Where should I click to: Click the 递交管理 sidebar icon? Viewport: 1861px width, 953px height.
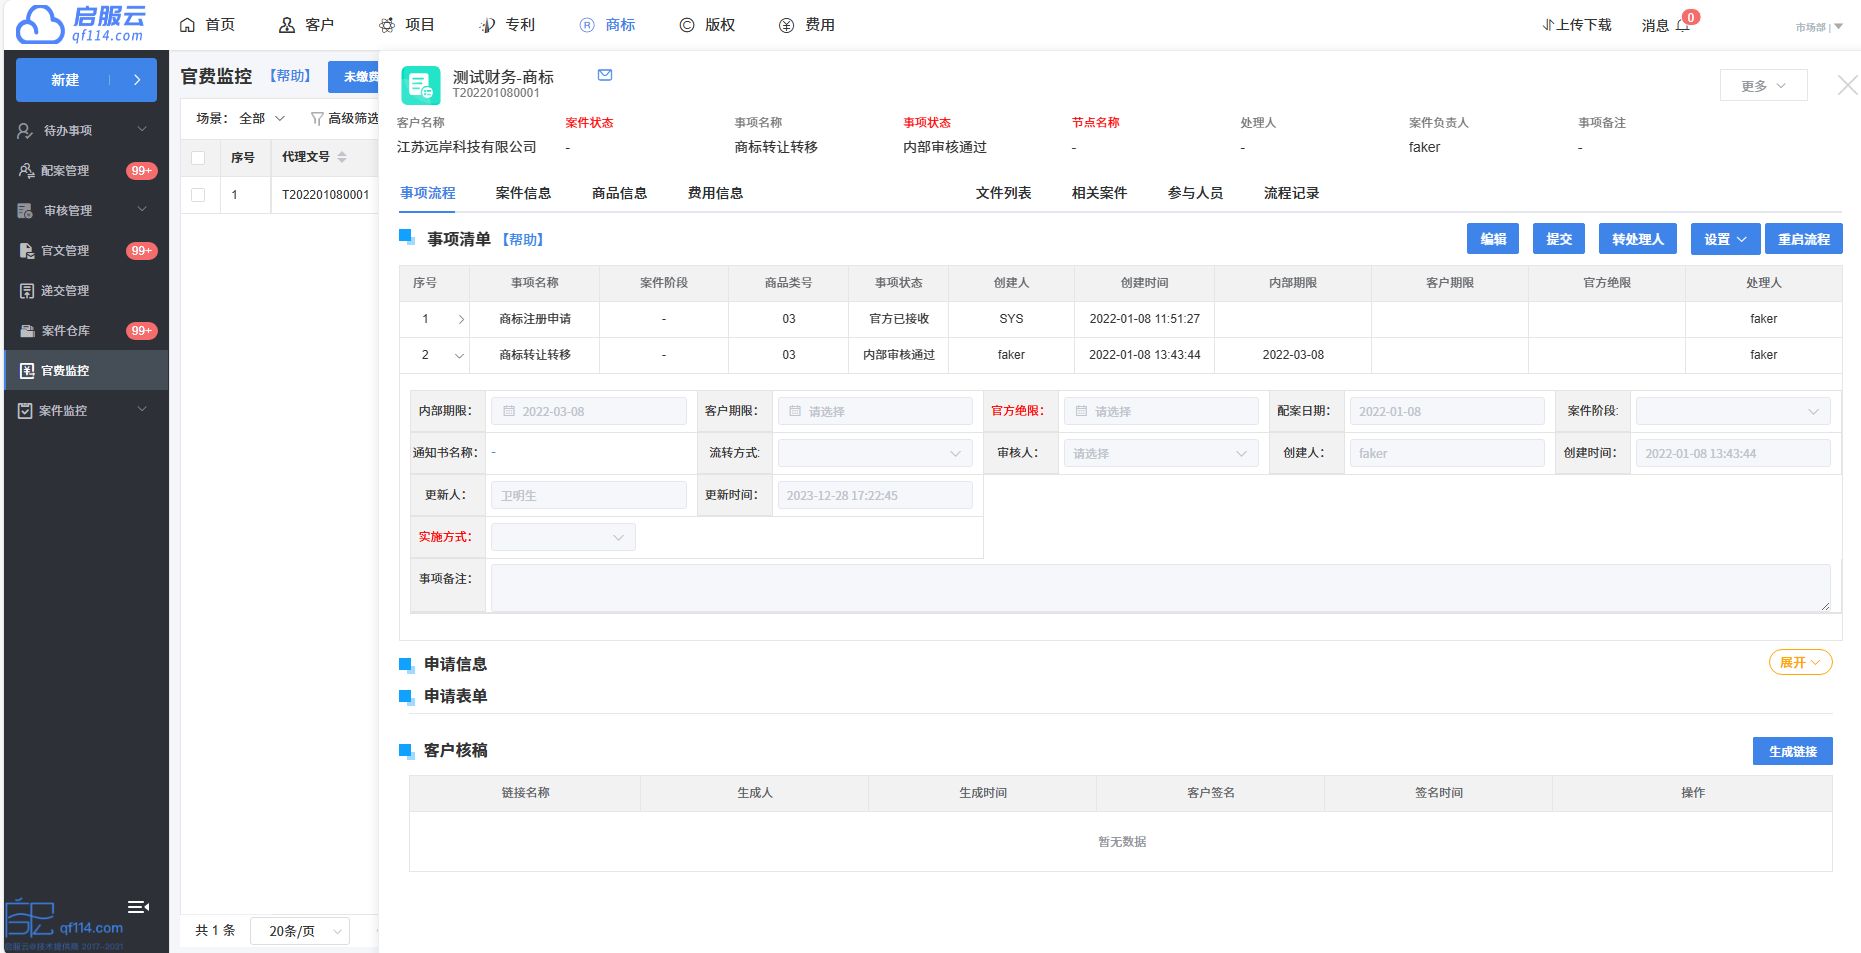(25, 290)
